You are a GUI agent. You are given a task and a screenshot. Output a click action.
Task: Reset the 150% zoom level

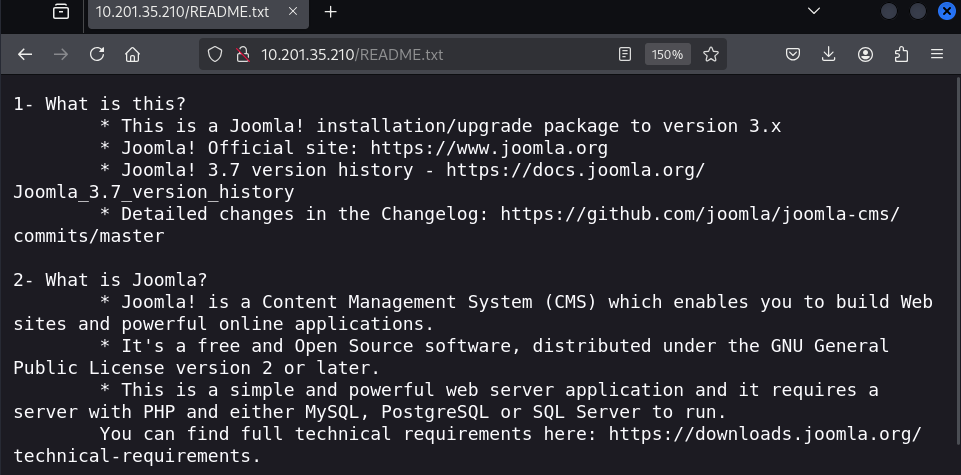[667, 55]
